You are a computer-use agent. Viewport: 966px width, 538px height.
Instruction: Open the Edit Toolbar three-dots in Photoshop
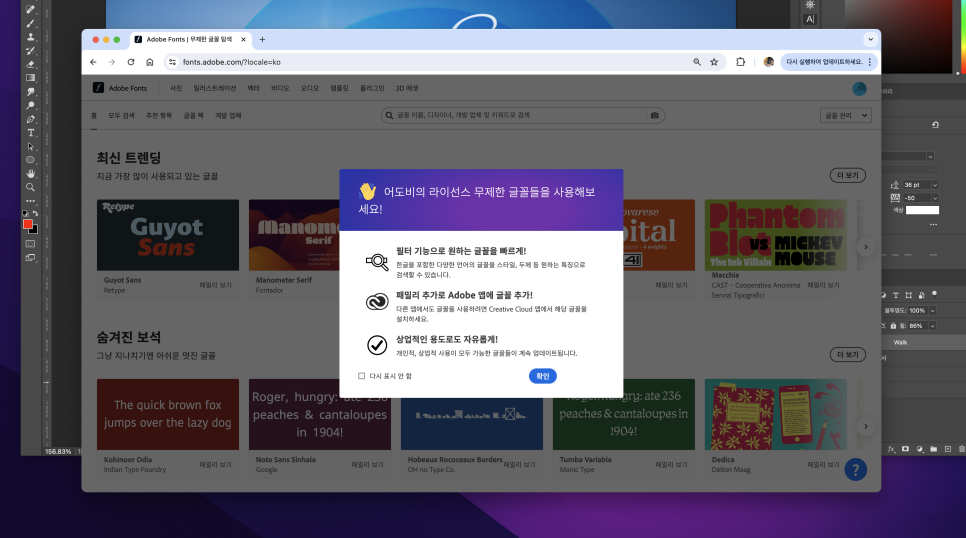coord(30,201)
